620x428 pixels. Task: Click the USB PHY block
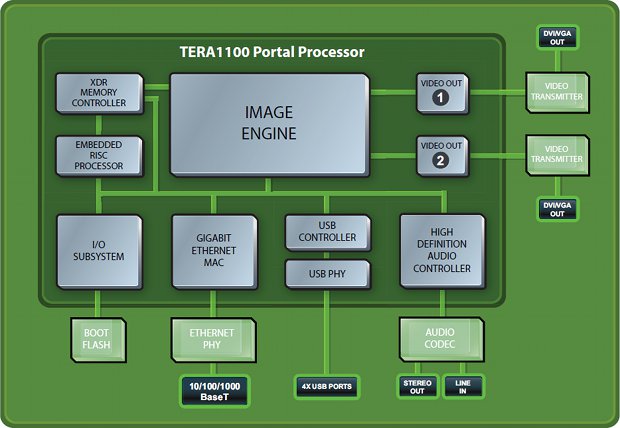pyautogui.click(x=328, y=274)
